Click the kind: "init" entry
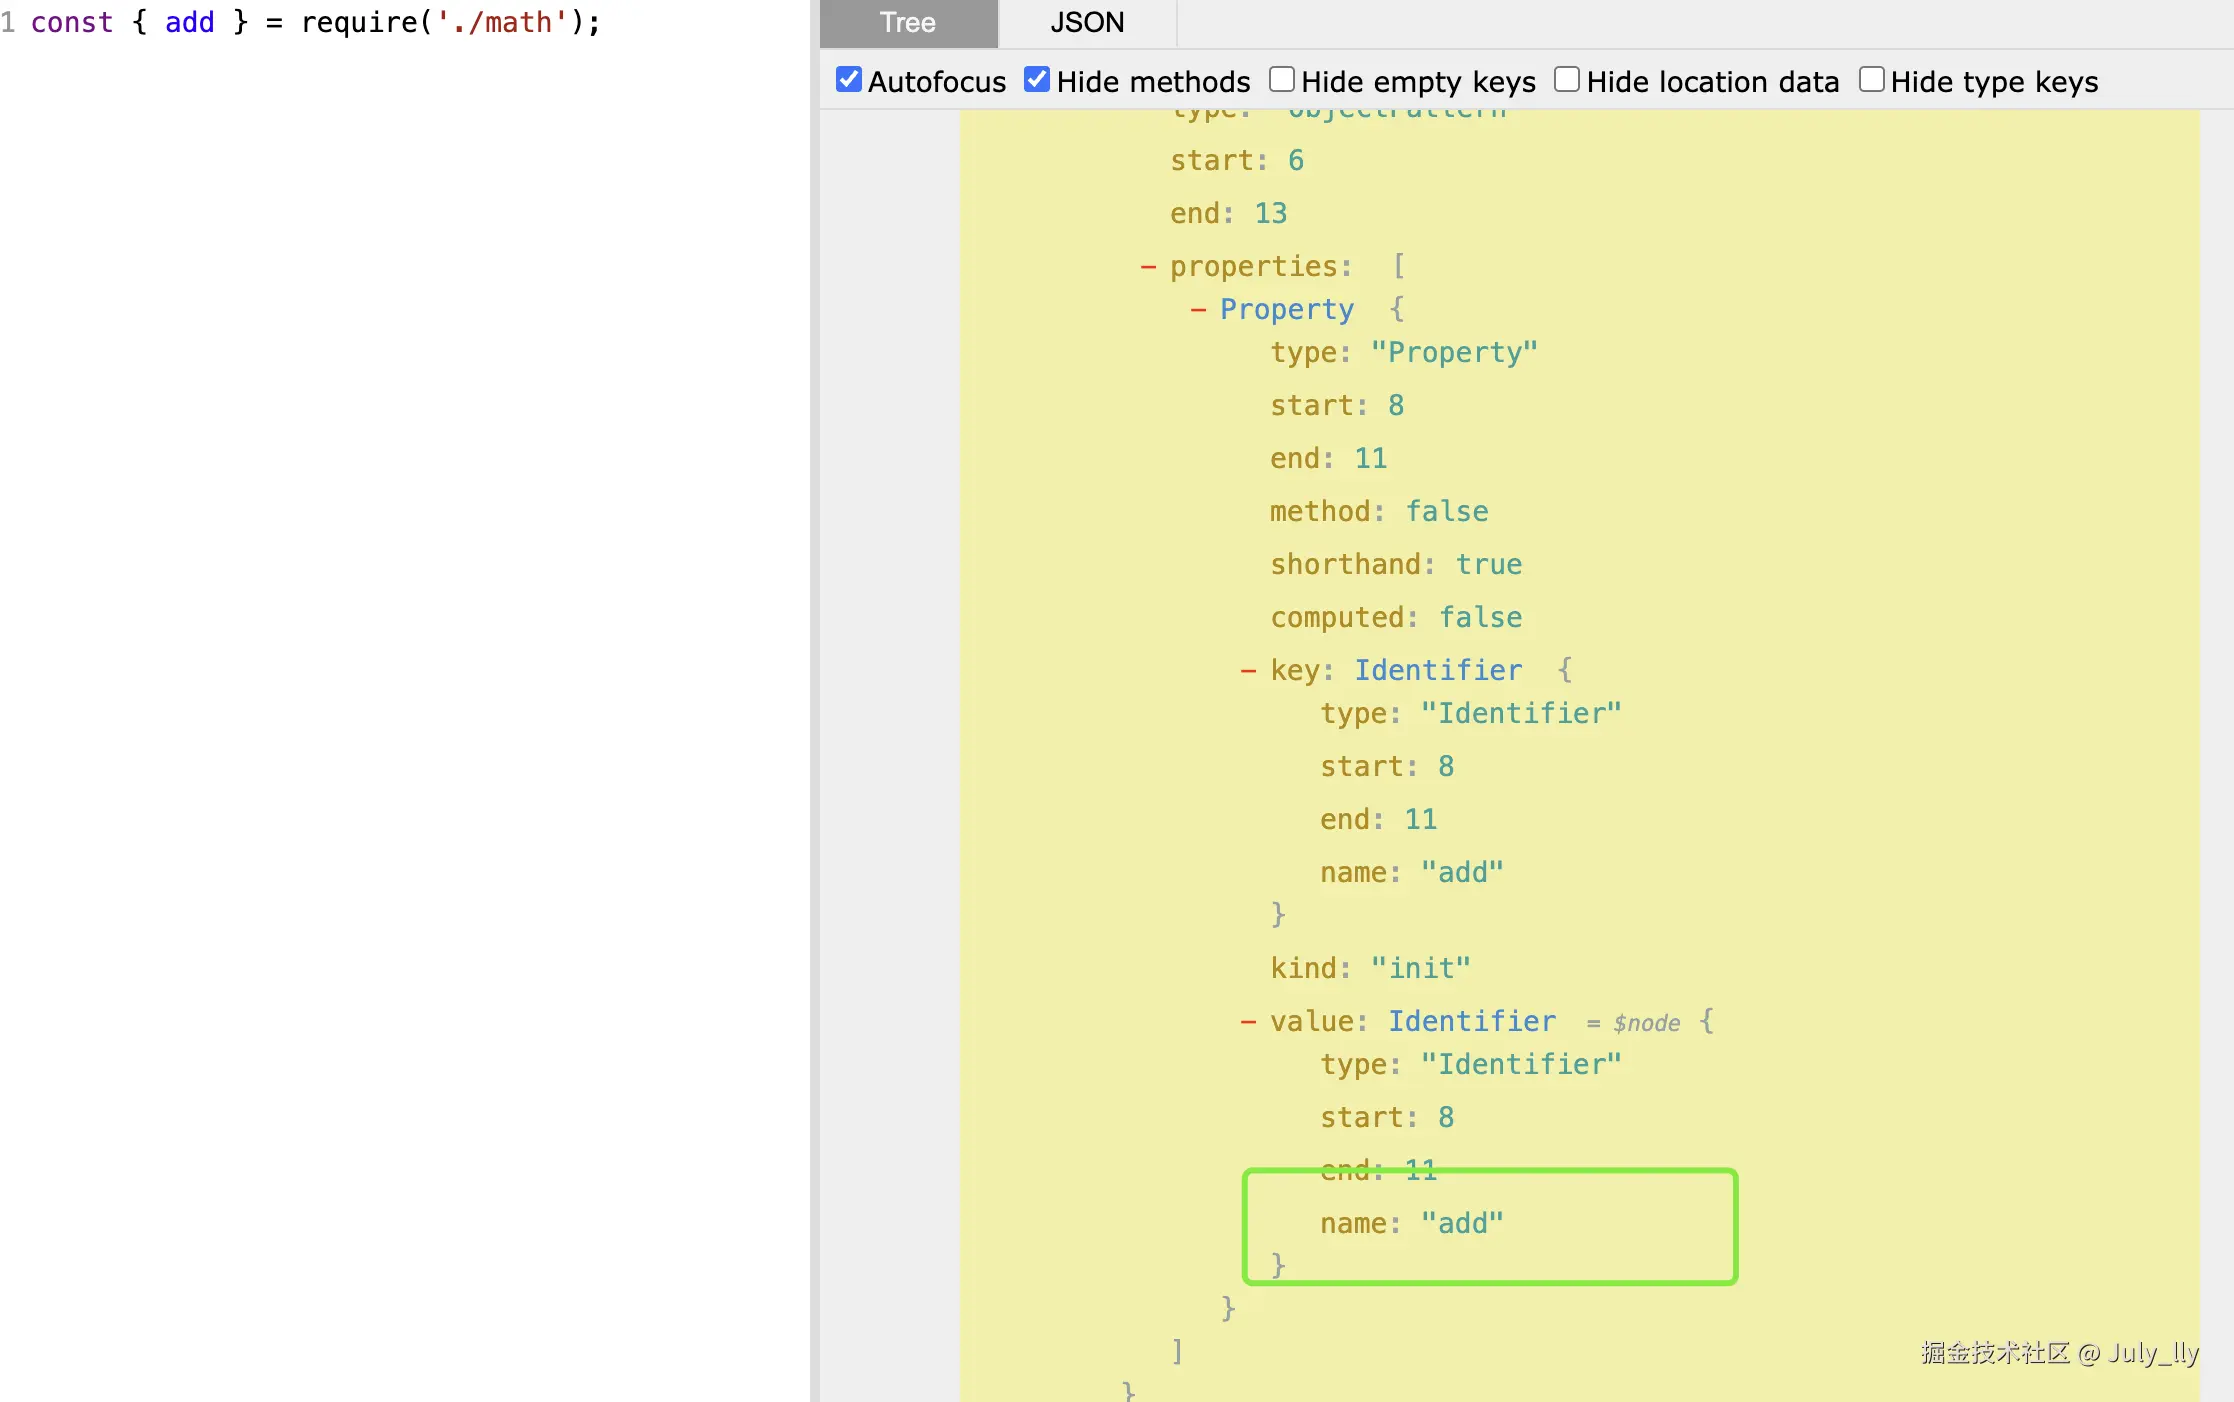2234x1402 pixels. coord(1370,969)
